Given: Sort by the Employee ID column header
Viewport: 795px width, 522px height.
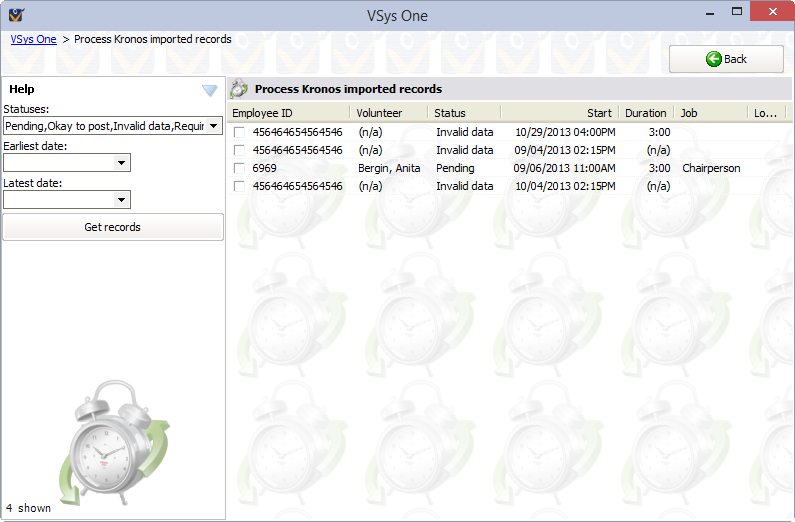Looking at the screenshot, I should click(x=288, y=113).
